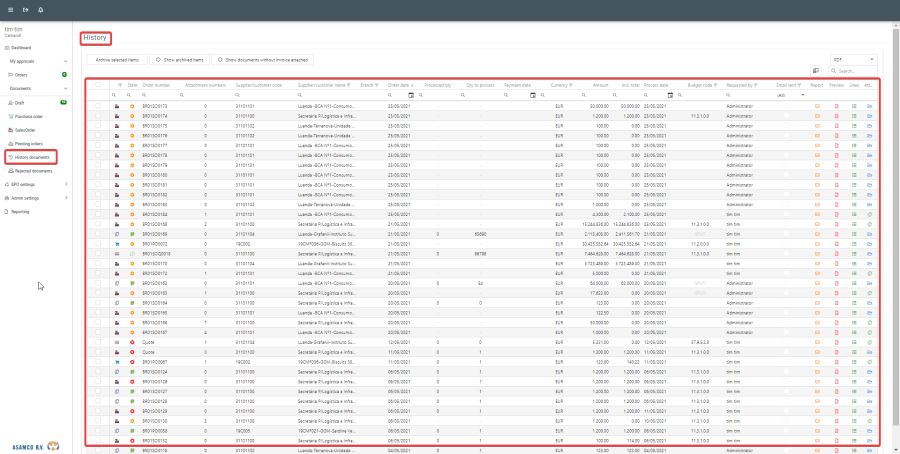Viewport: 900px width, 454px height.
Task: Select the checkbox for row BR01SO0173
Action: (x=98, y=105)
